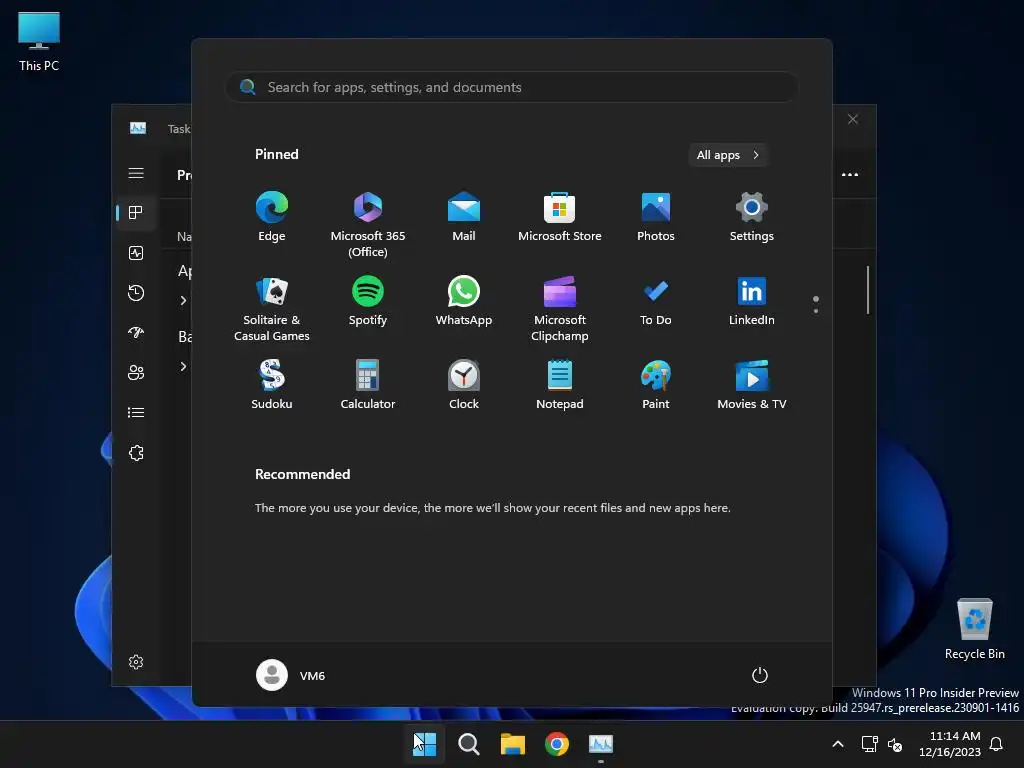Select Processes page in Task Manager sidebar
Screen dimensions: 1024x768
coord(136,213)
